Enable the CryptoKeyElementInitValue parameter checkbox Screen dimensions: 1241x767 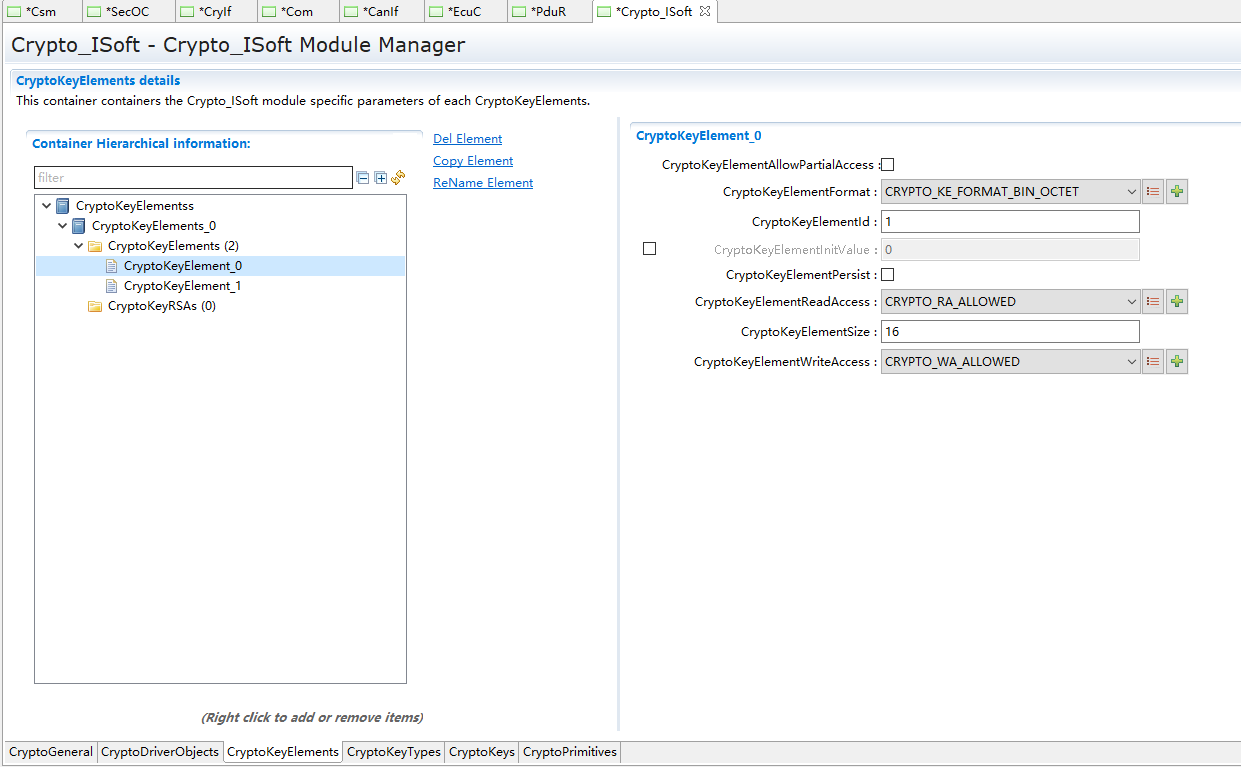pos(649,249)
